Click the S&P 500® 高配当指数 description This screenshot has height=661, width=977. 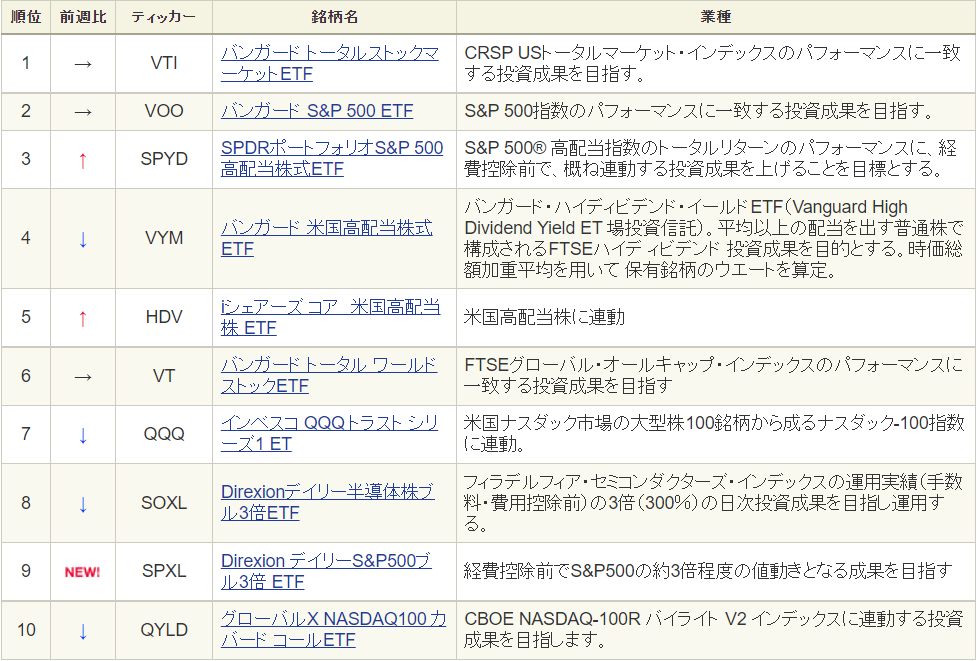pyautogui.click(x=710, y=158)
